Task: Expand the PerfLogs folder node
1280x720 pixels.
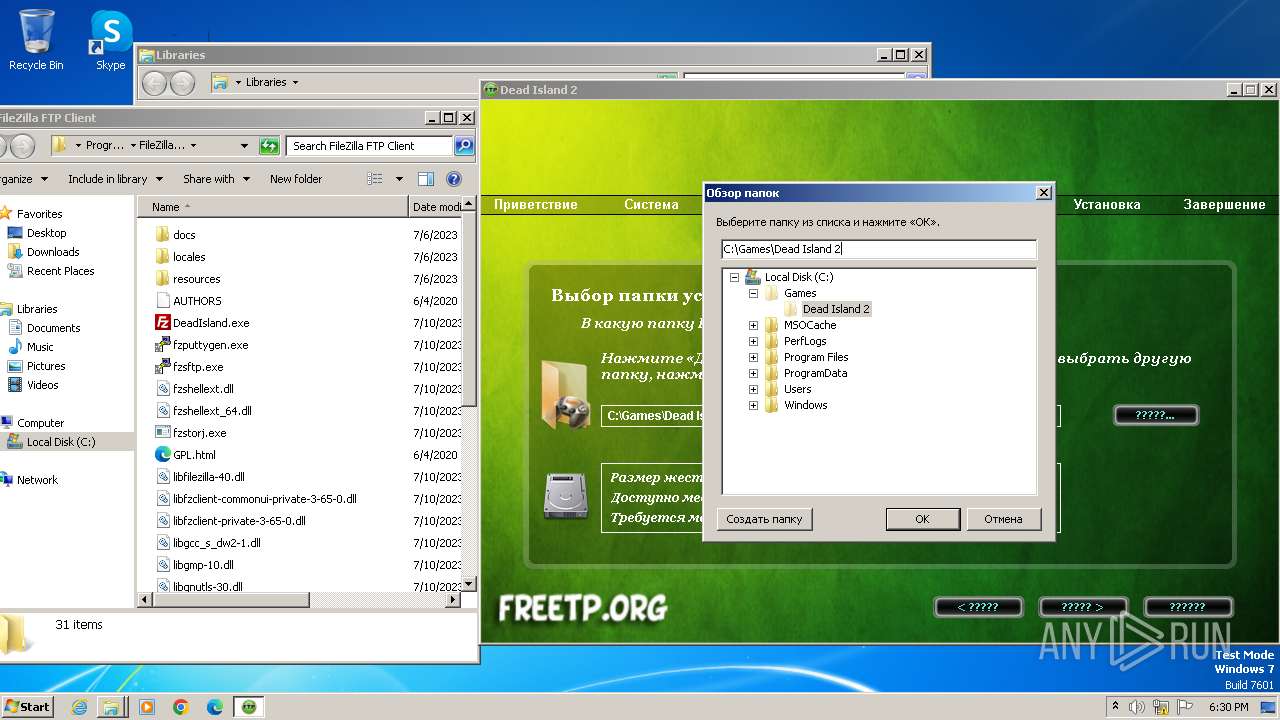Action: [x=753, y=342]
